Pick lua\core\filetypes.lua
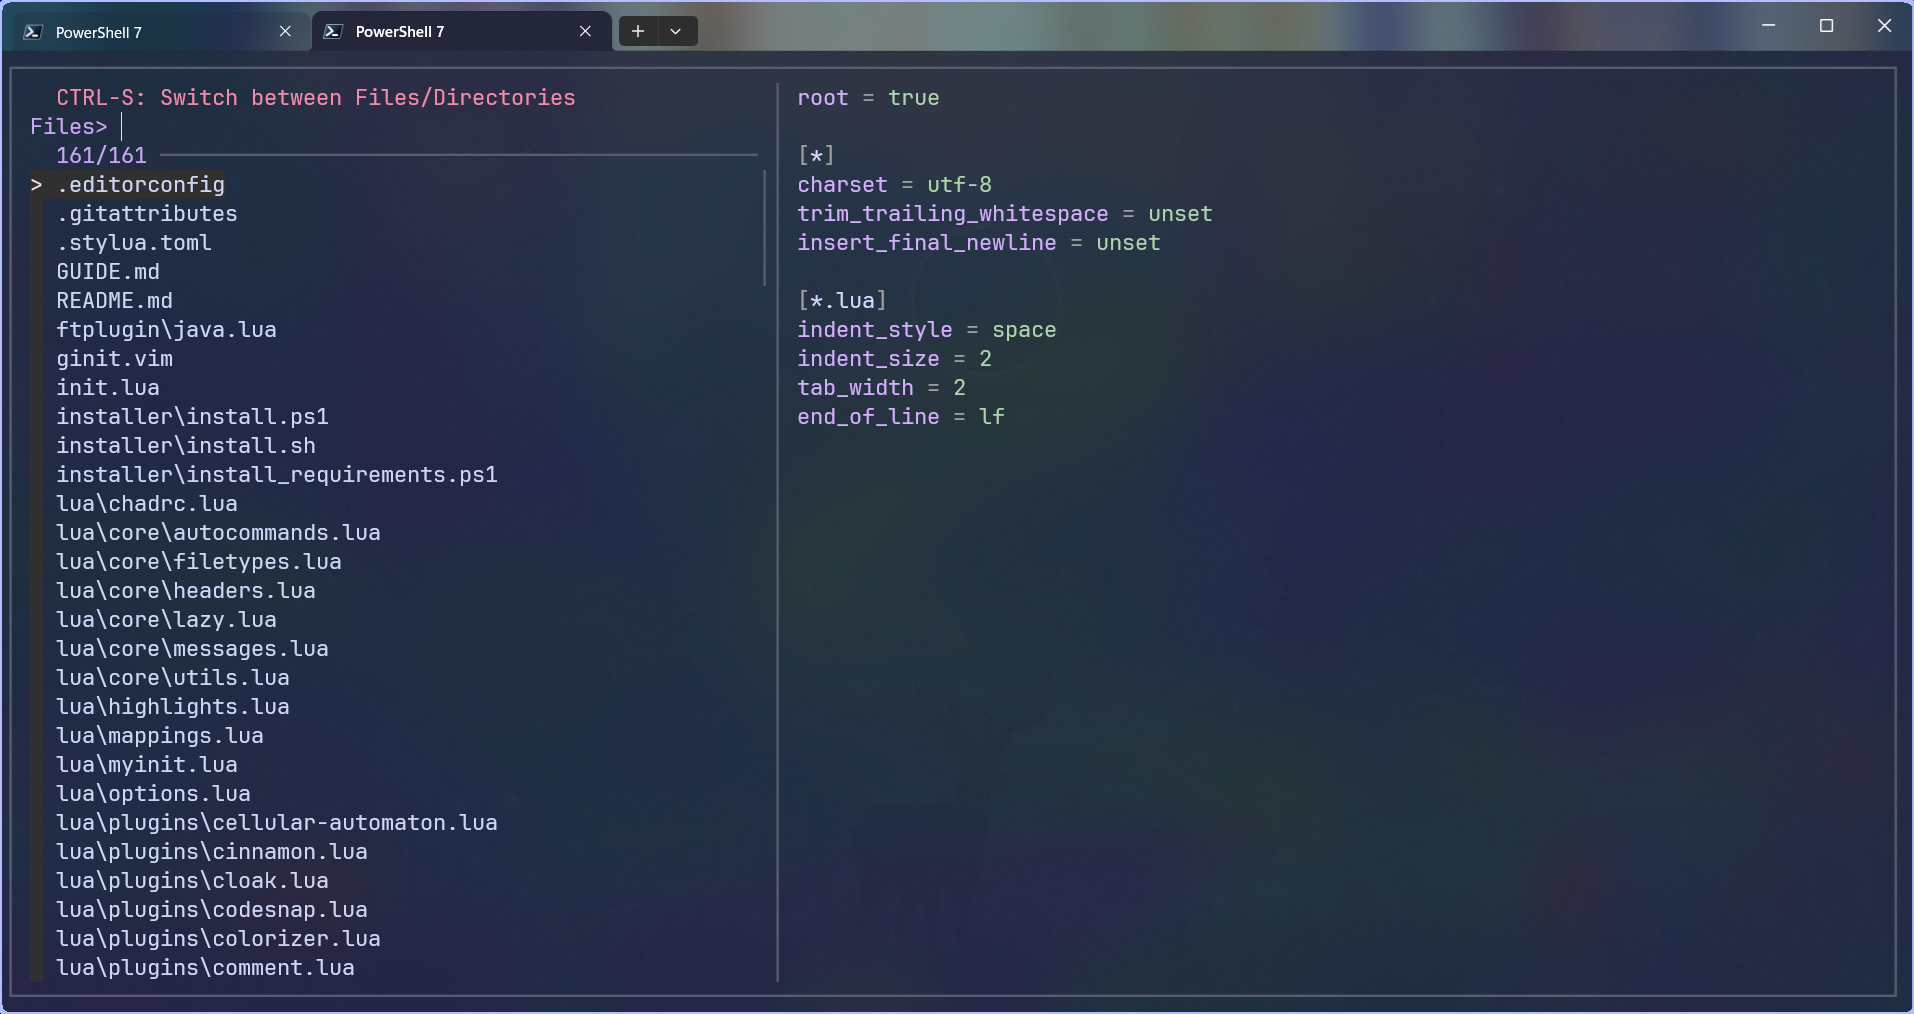Image resolution: width=1914 pixels, height=1014 pixels. click(x=199, y=562)
